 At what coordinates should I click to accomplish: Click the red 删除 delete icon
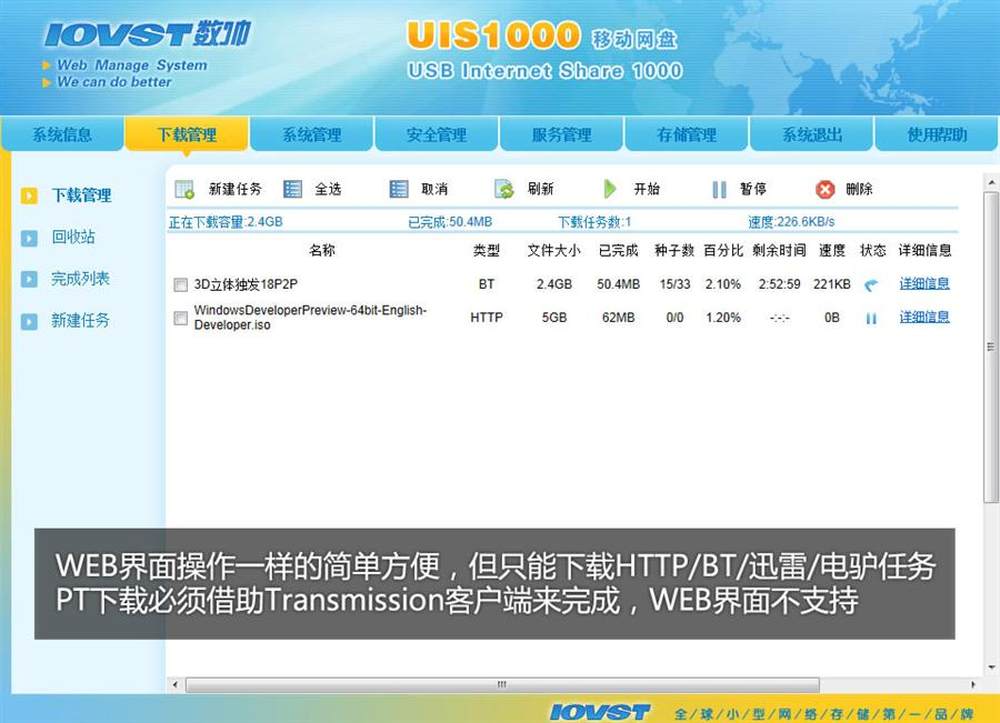pos(825,189)
